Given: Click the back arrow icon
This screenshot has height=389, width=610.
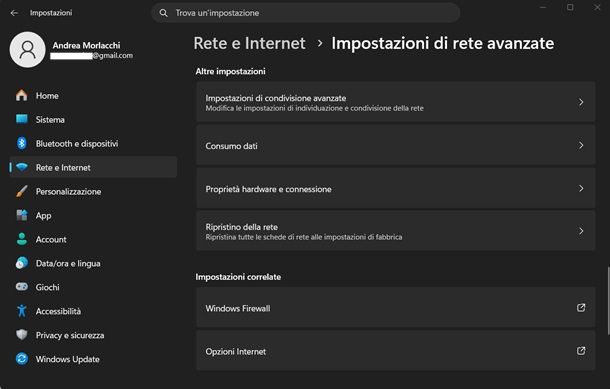Looking at the screenshot, I should (14, 13).
